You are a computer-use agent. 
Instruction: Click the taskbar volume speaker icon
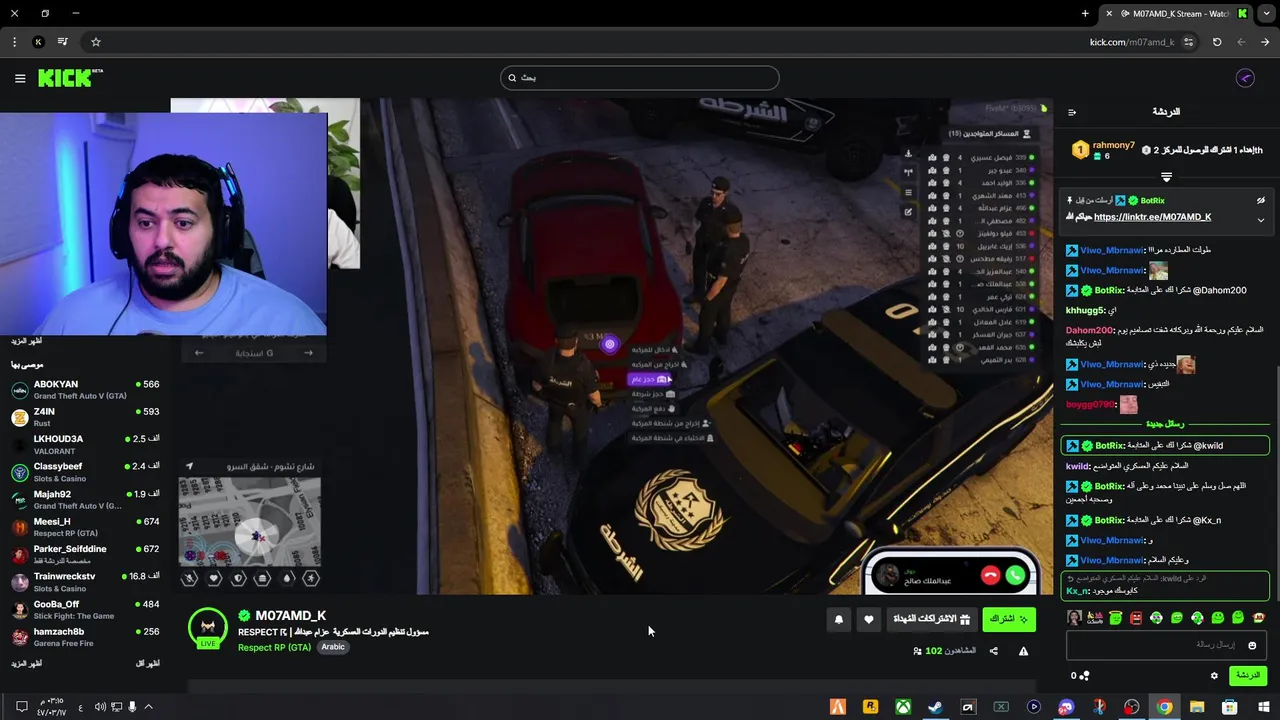100,707
